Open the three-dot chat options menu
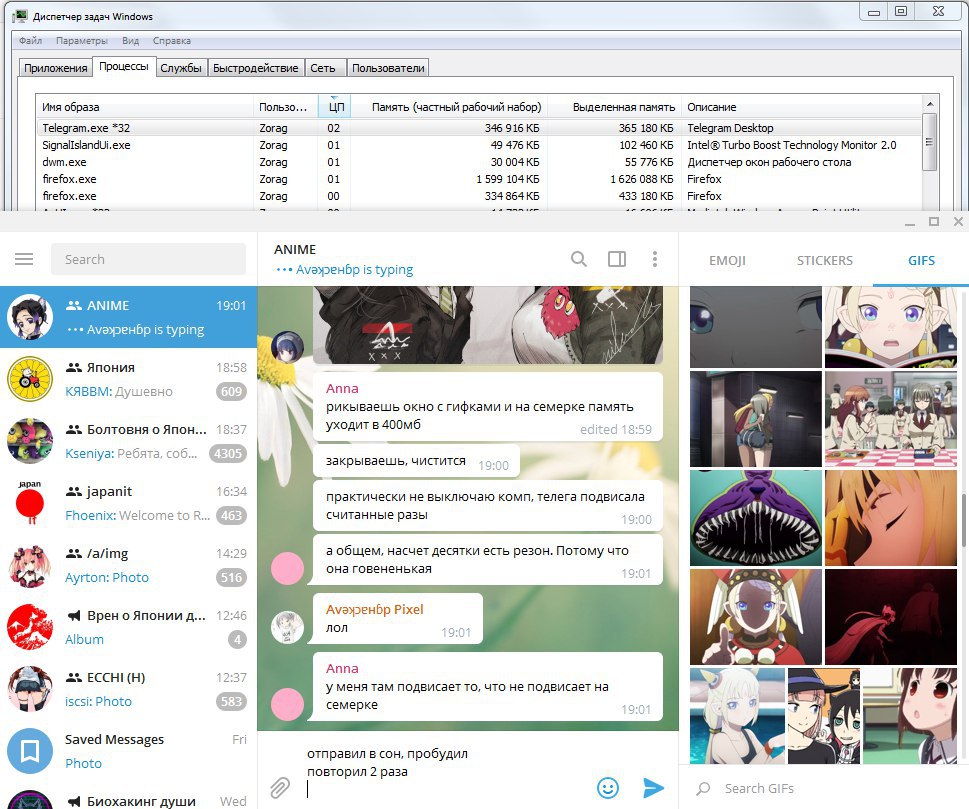 point(654,259)
